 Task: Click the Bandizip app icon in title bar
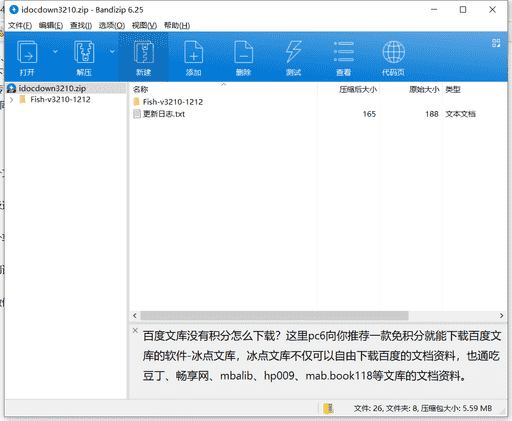pos(14,10)
